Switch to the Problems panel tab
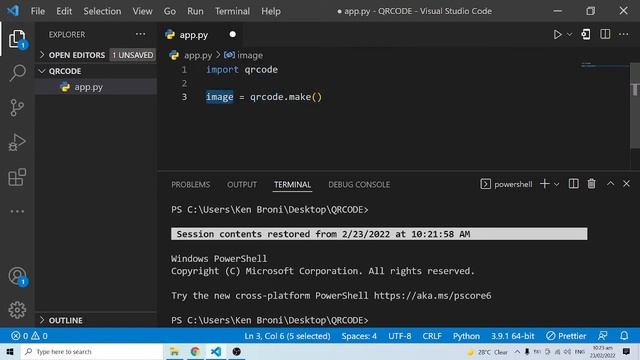Screen dimensions: 640x360 (191, 184)
